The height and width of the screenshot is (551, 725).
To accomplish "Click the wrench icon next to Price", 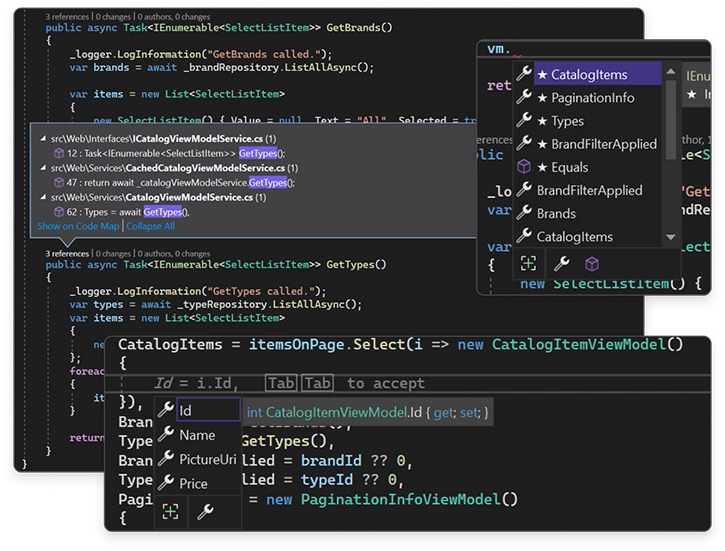I will 166,483.
